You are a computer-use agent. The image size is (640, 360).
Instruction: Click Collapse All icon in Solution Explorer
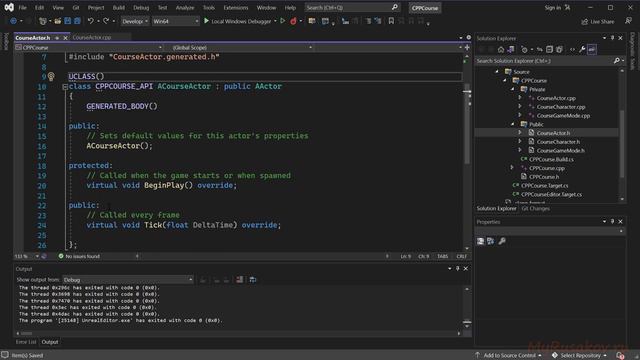click(549, 49)
